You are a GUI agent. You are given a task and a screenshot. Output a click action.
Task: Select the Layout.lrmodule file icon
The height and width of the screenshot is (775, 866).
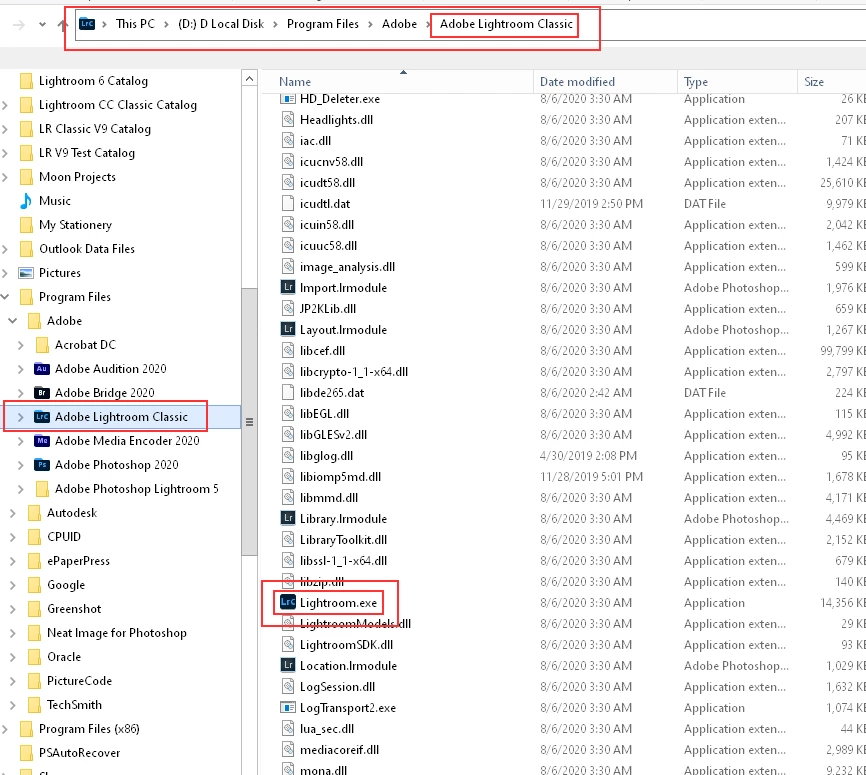point(288,329)
